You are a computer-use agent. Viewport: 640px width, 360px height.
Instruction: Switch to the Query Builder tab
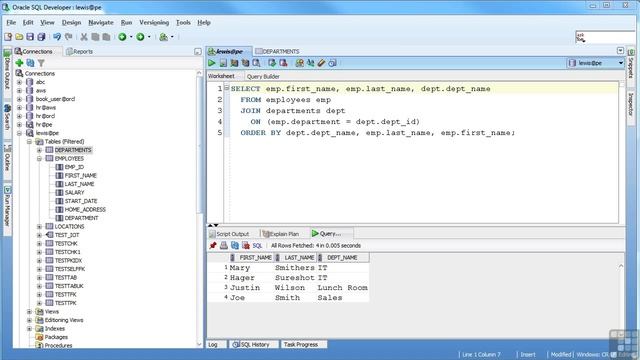tap(263, 76)
